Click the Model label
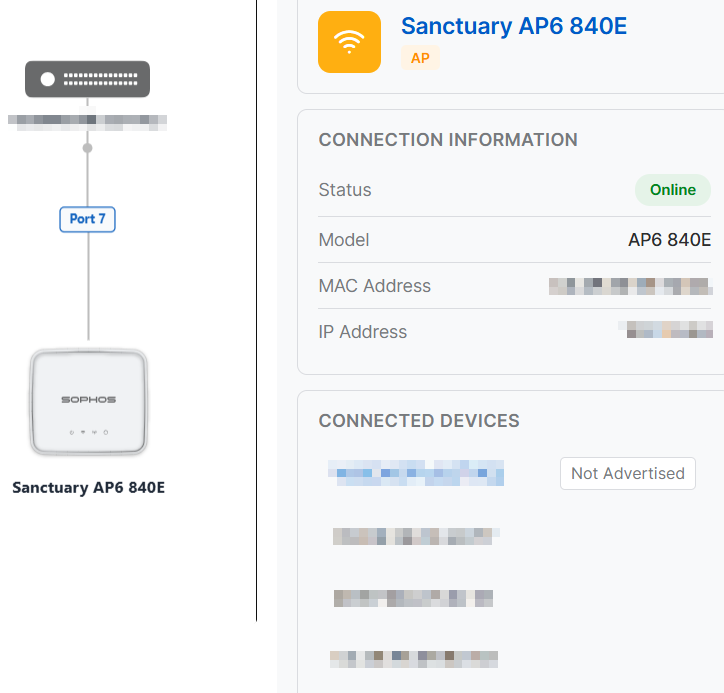 [344, 240]
